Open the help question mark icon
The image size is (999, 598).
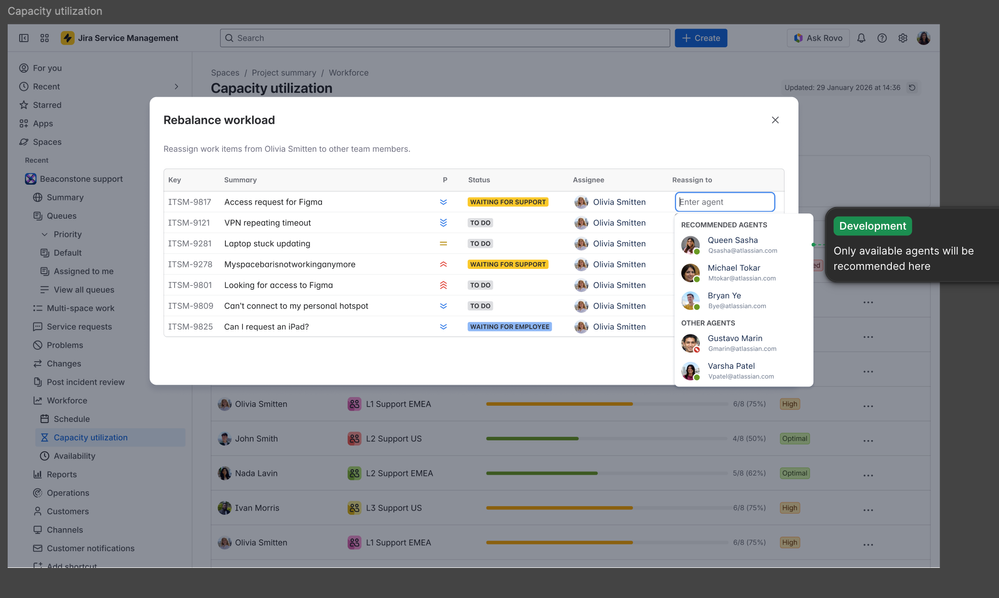882,38
